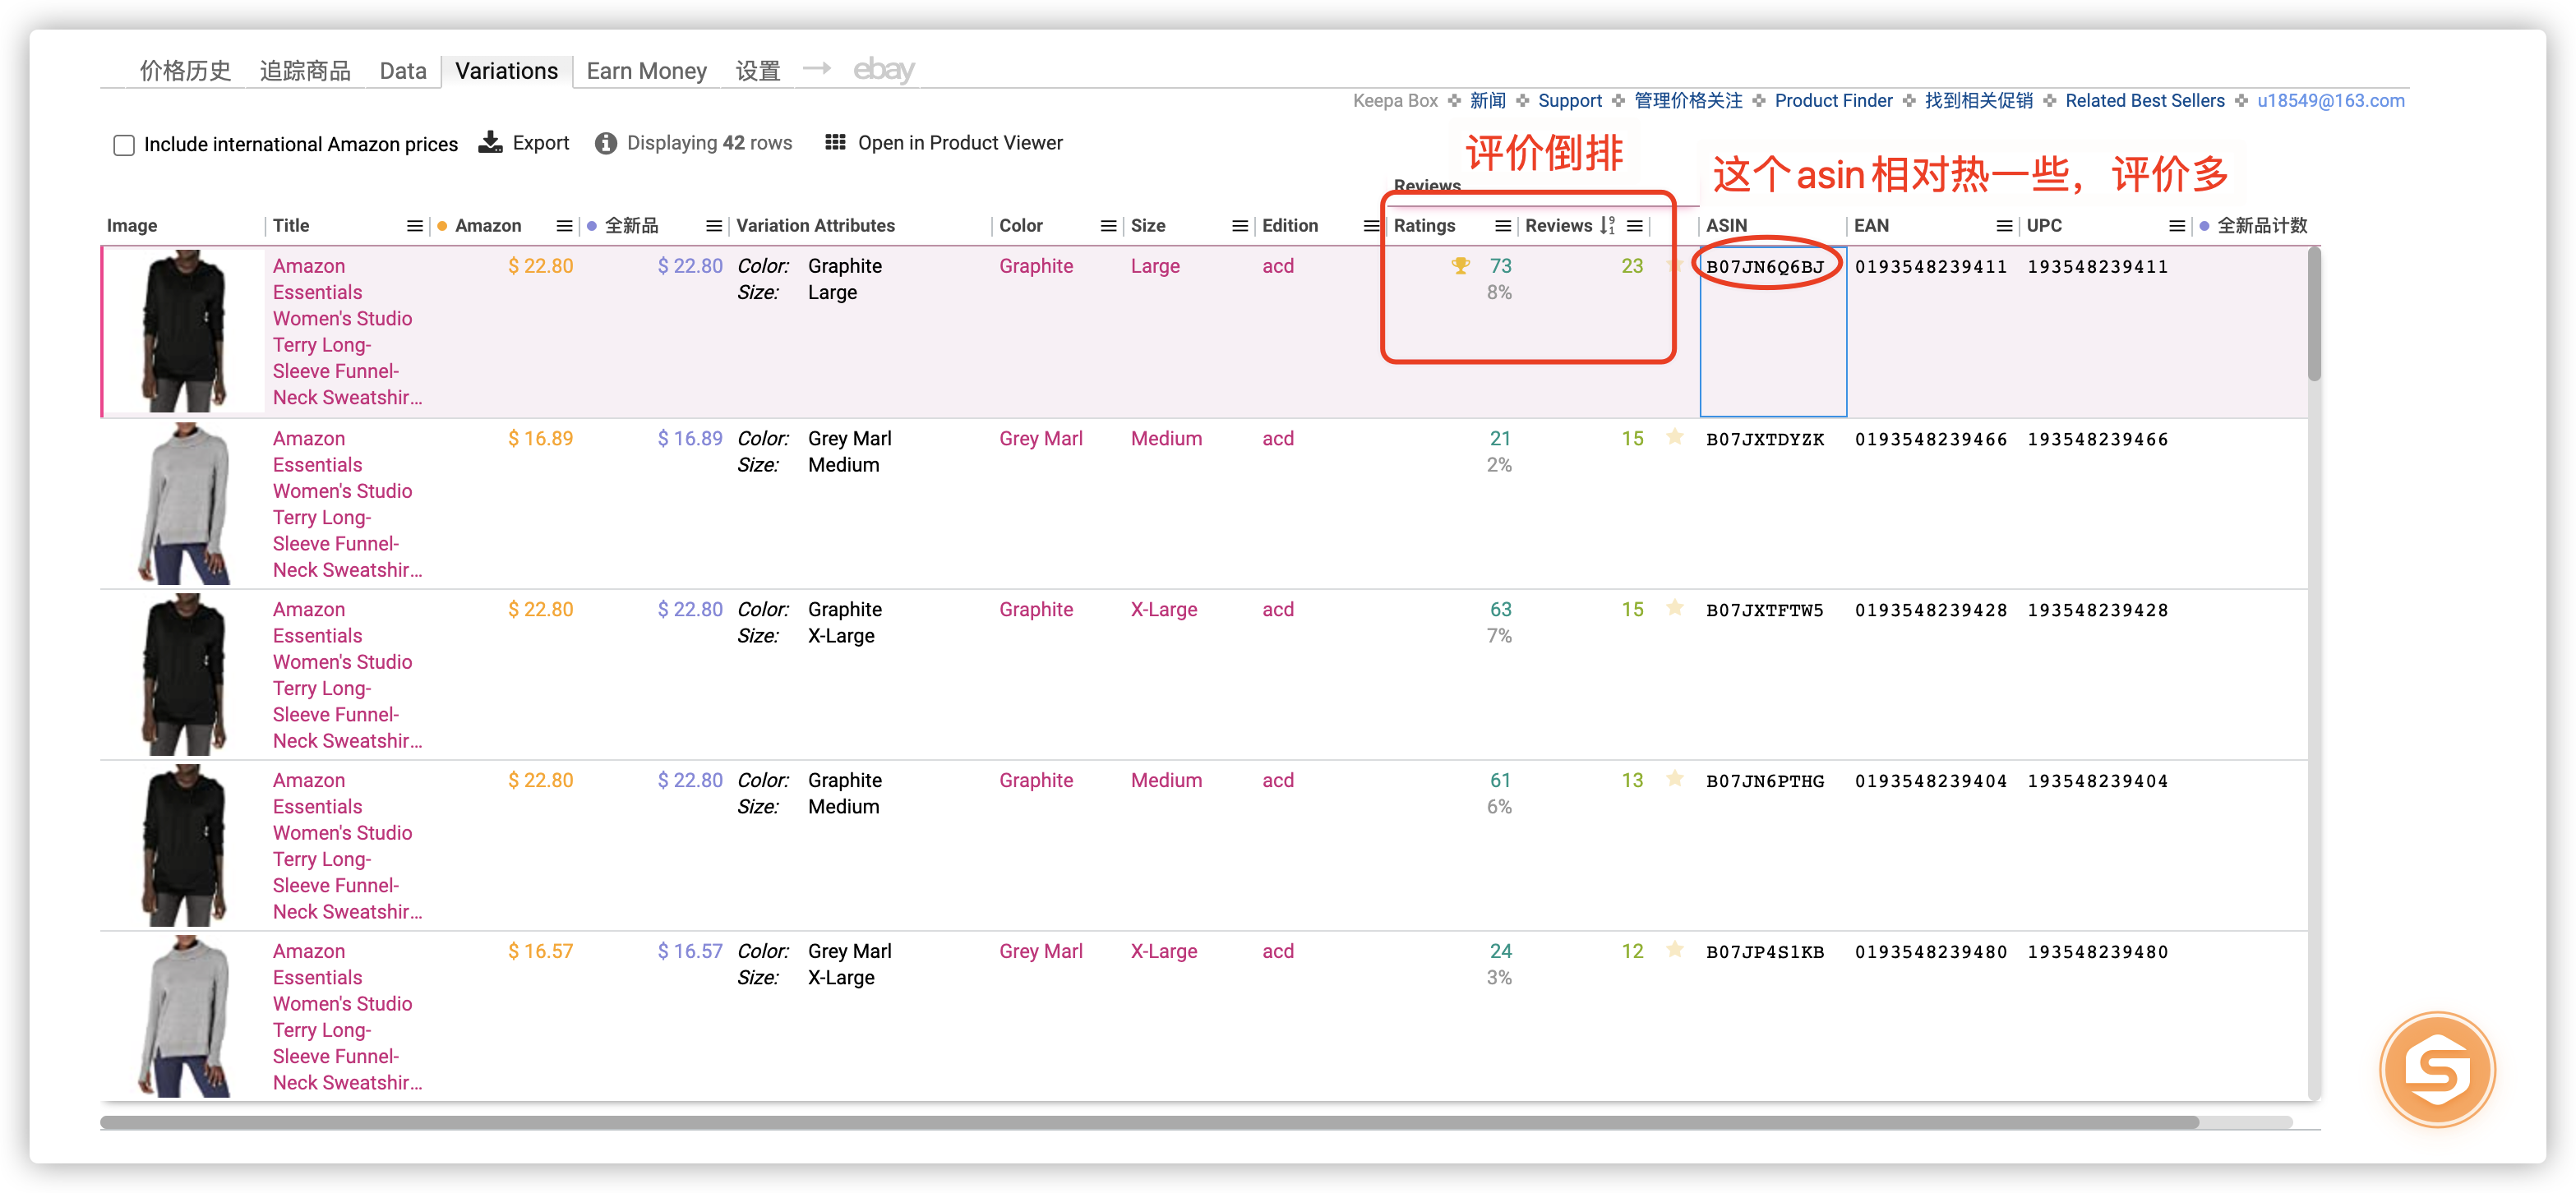Open the Product Finder link
This screenshot has height=1193, width=2576.
[x=1834, y=101]
